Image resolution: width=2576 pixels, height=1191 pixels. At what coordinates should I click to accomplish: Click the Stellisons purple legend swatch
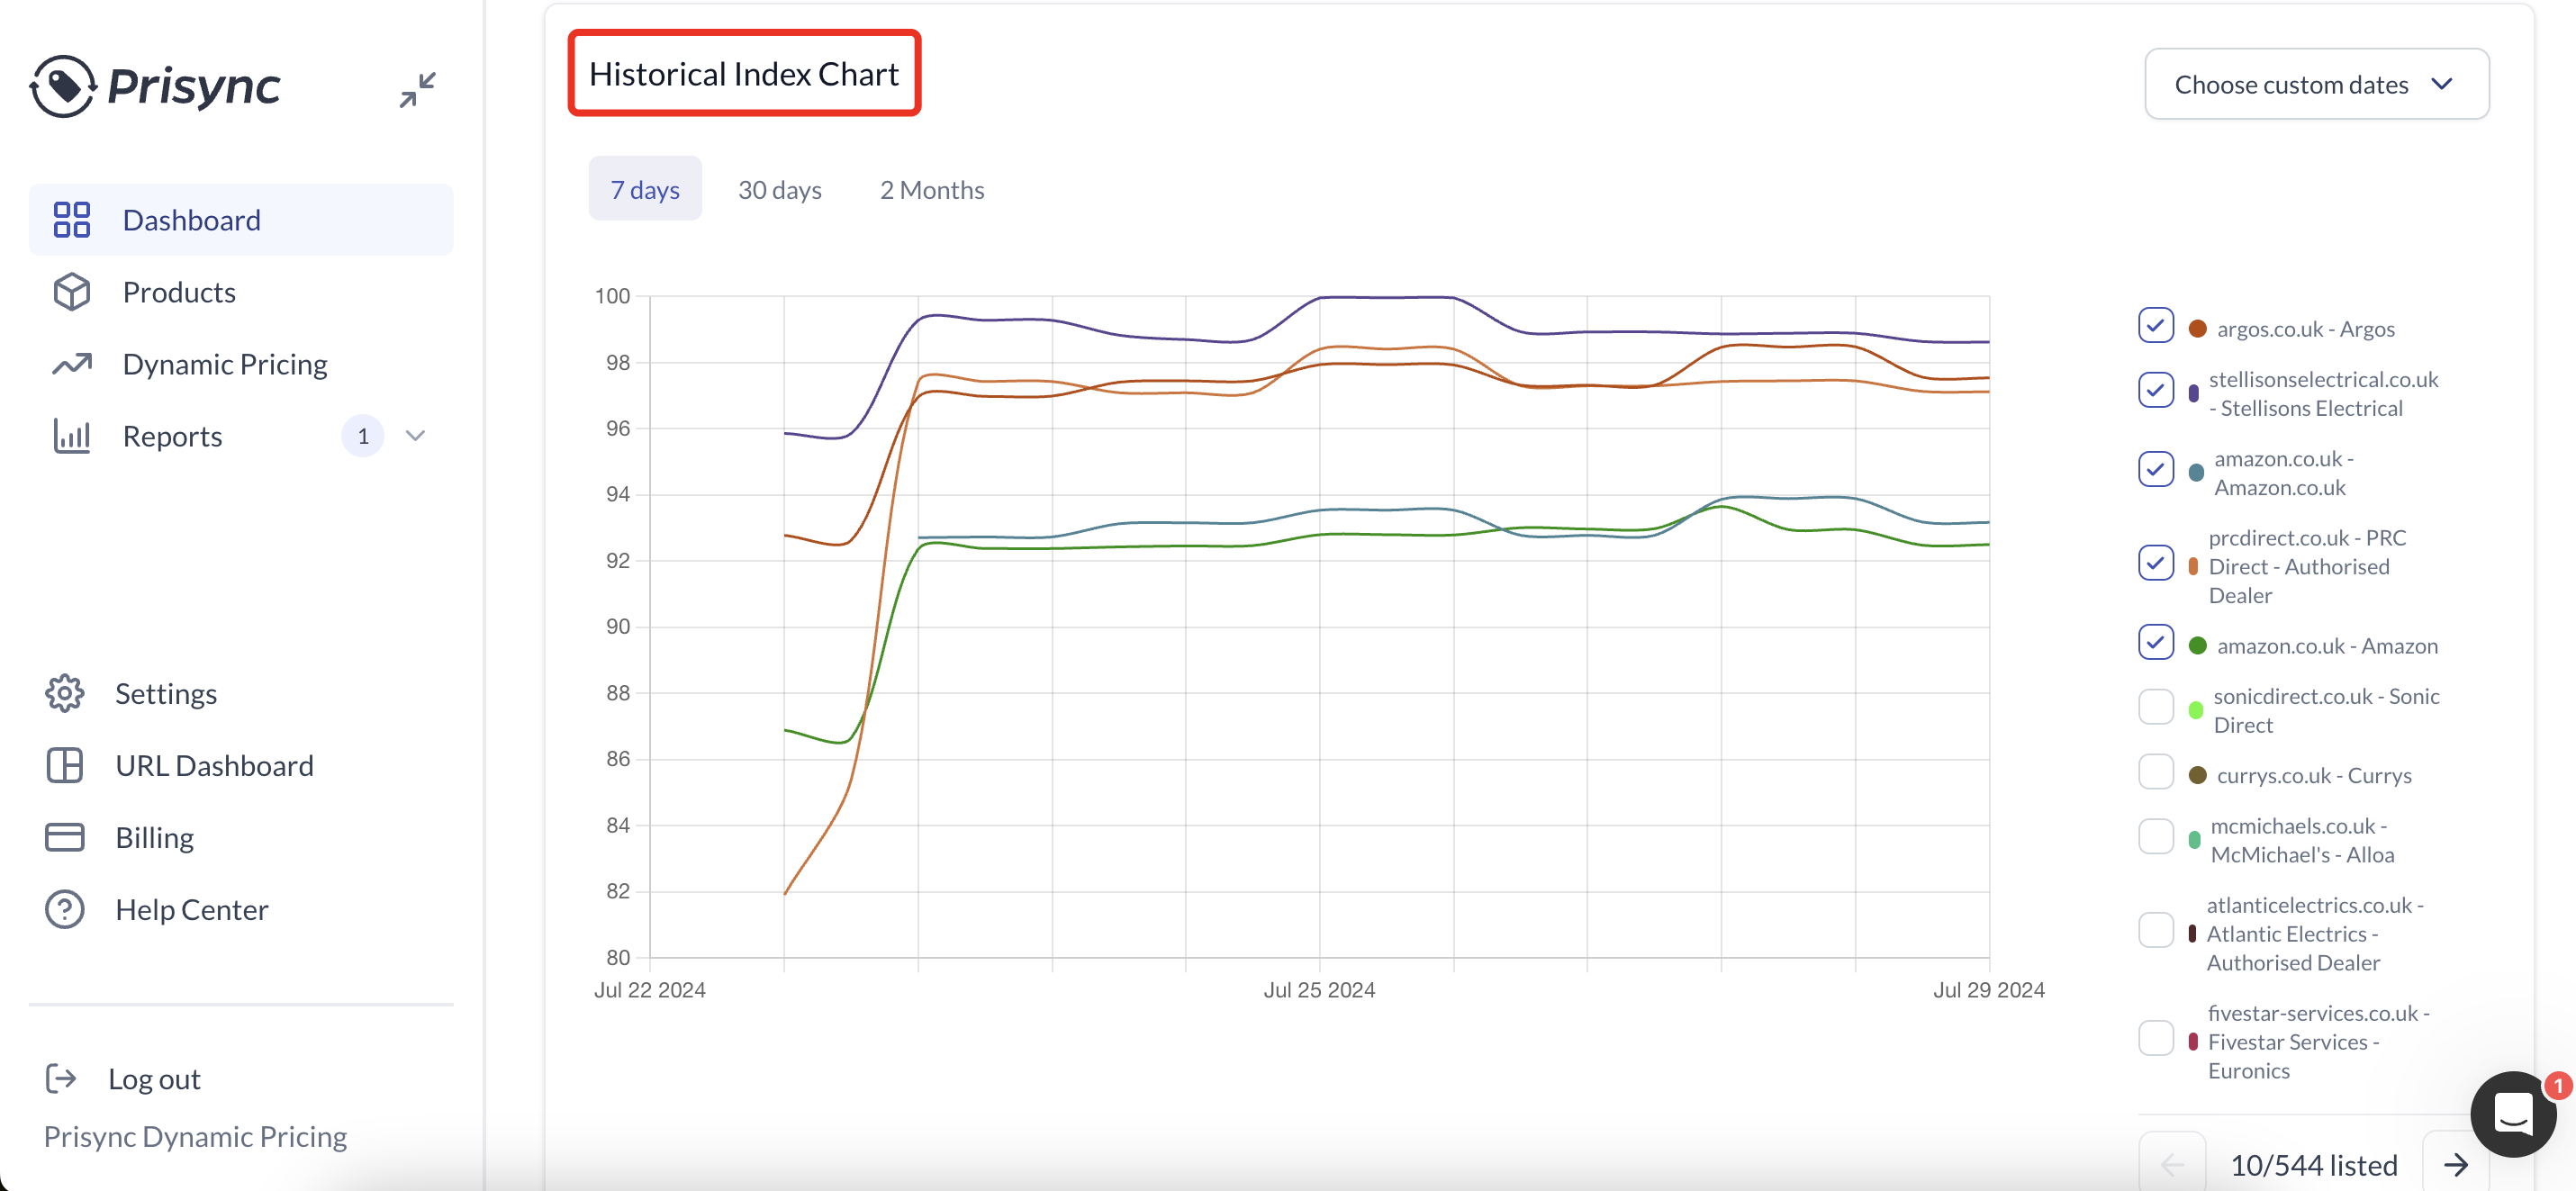pos(2193,393)
